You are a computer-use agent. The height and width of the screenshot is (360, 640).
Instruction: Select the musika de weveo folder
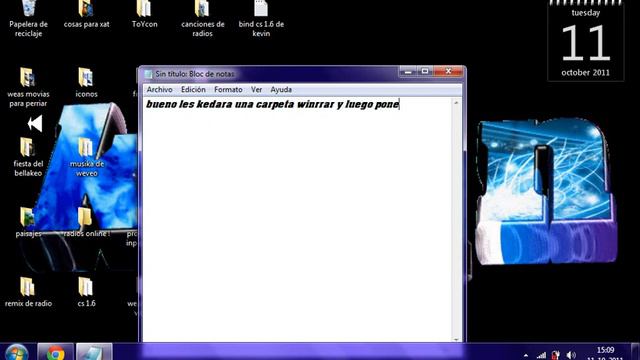[x=87, y=157]
